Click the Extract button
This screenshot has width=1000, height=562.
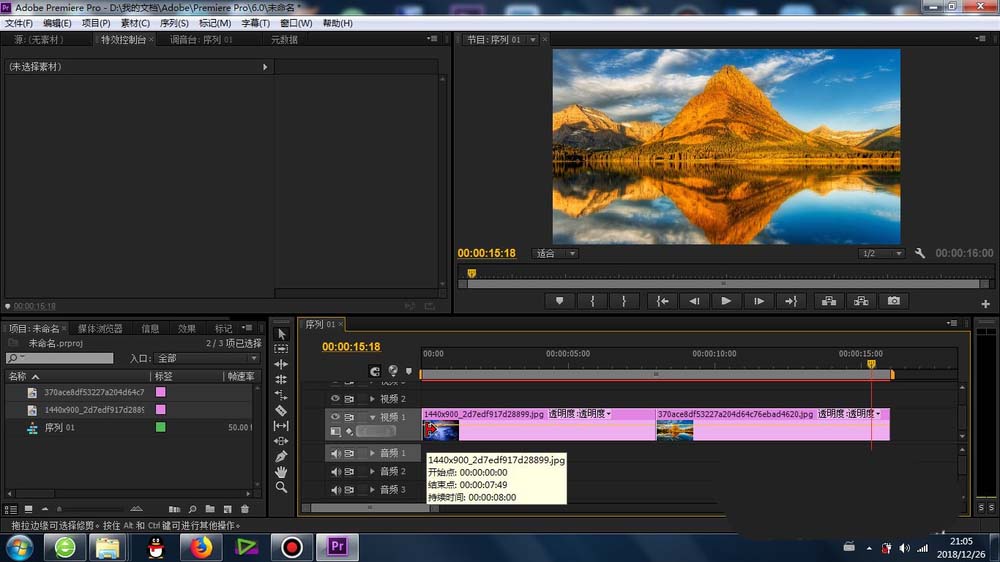coord(861,301)
